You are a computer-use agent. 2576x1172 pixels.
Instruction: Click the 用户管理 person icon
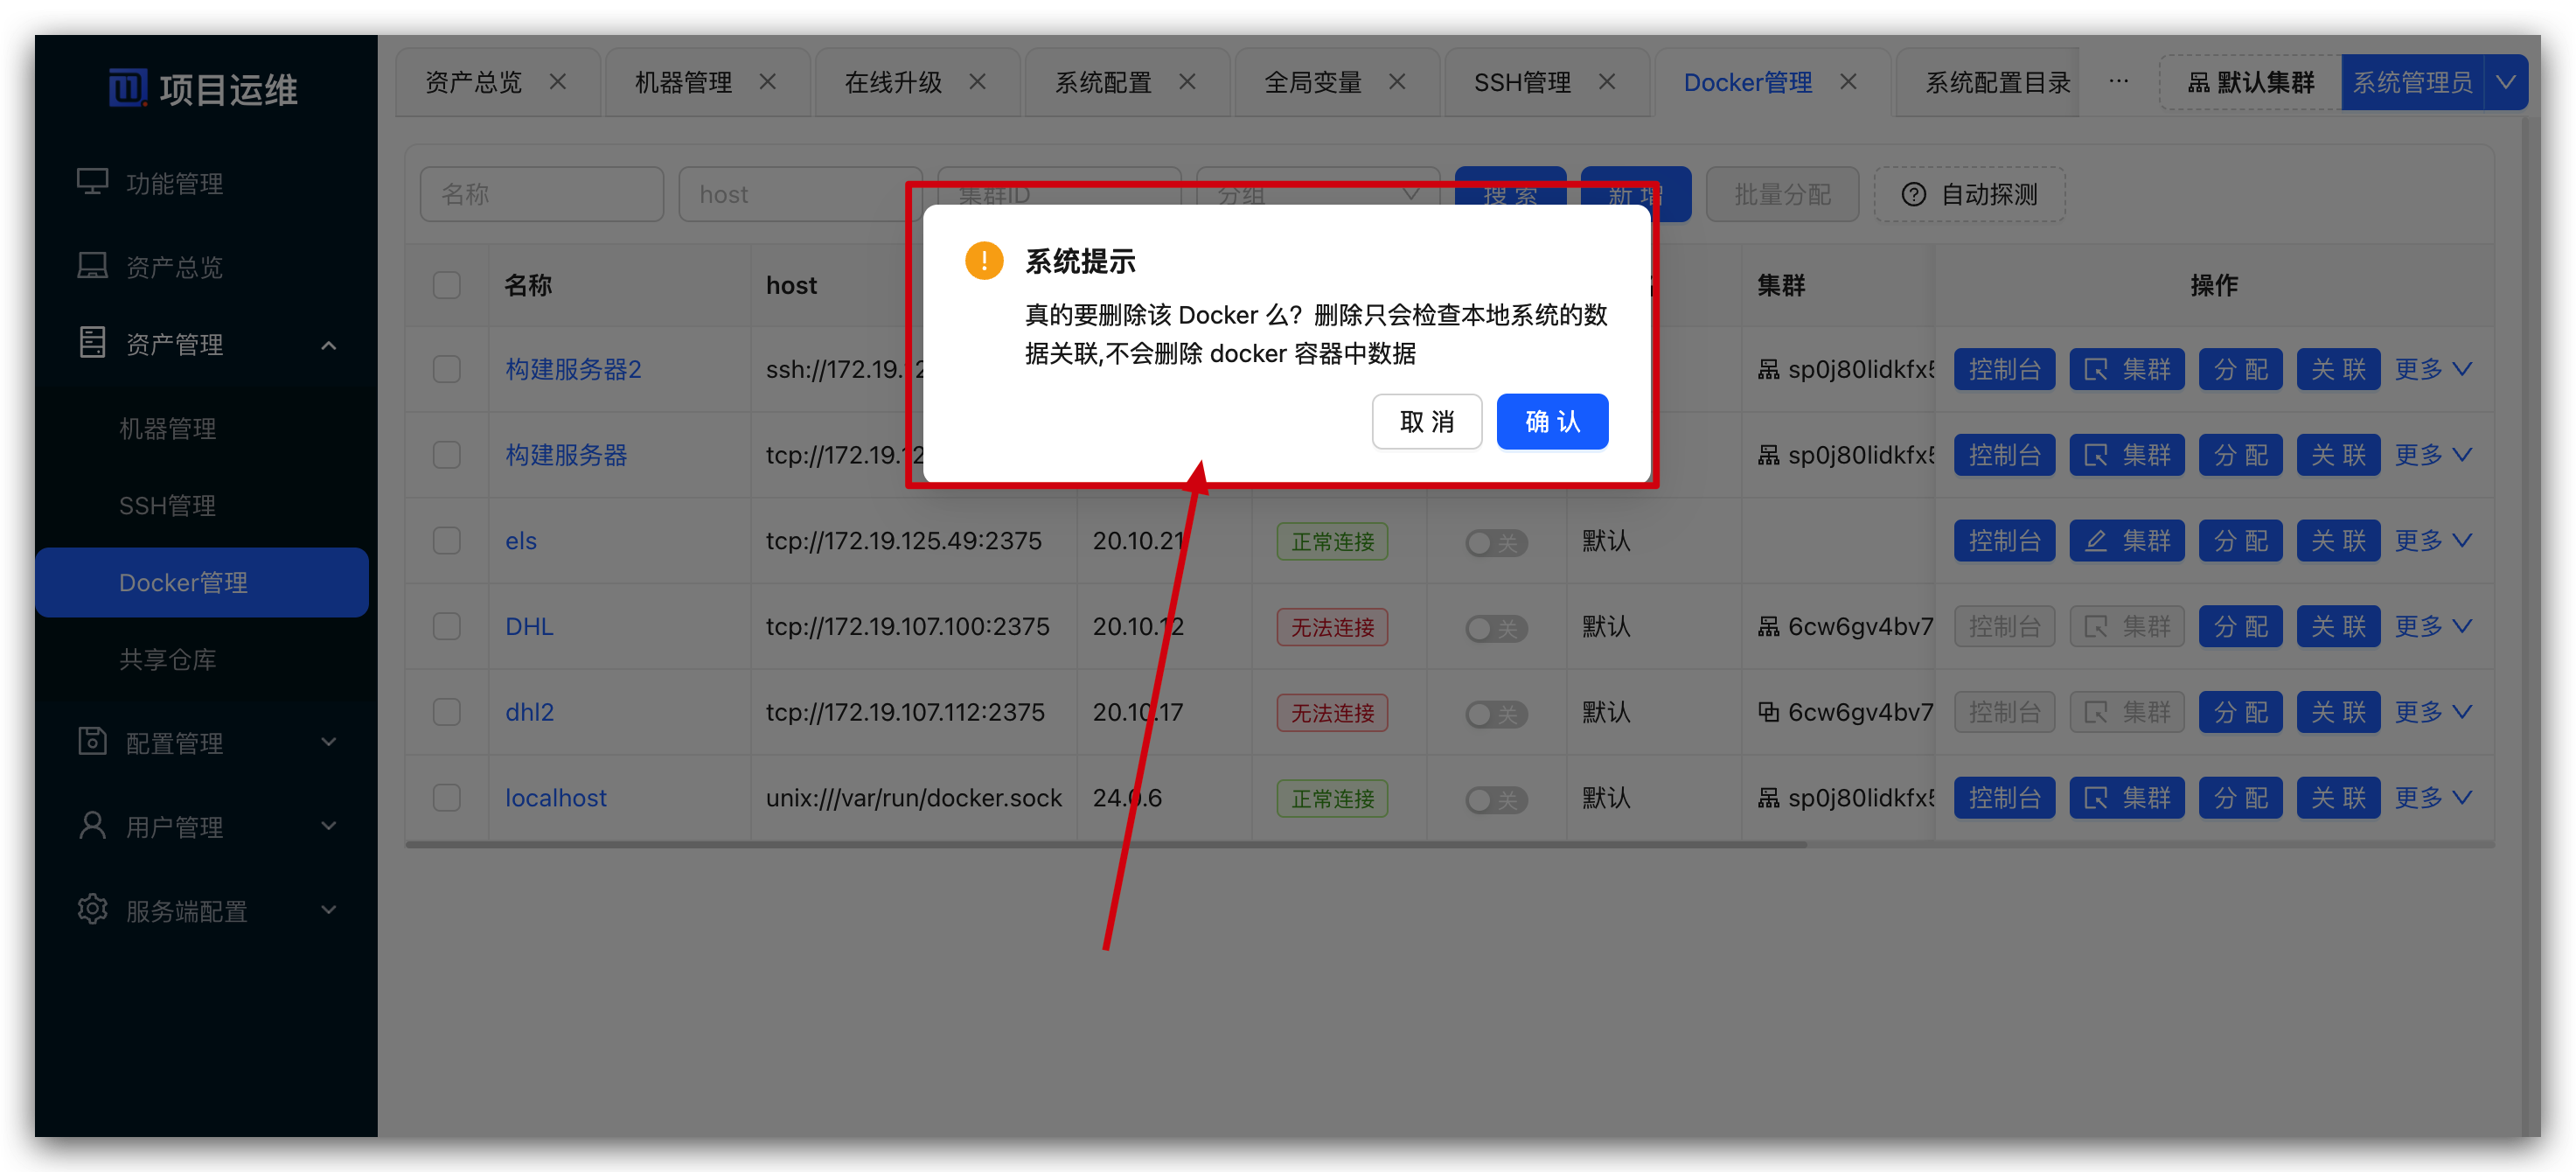tap(93, 825)
